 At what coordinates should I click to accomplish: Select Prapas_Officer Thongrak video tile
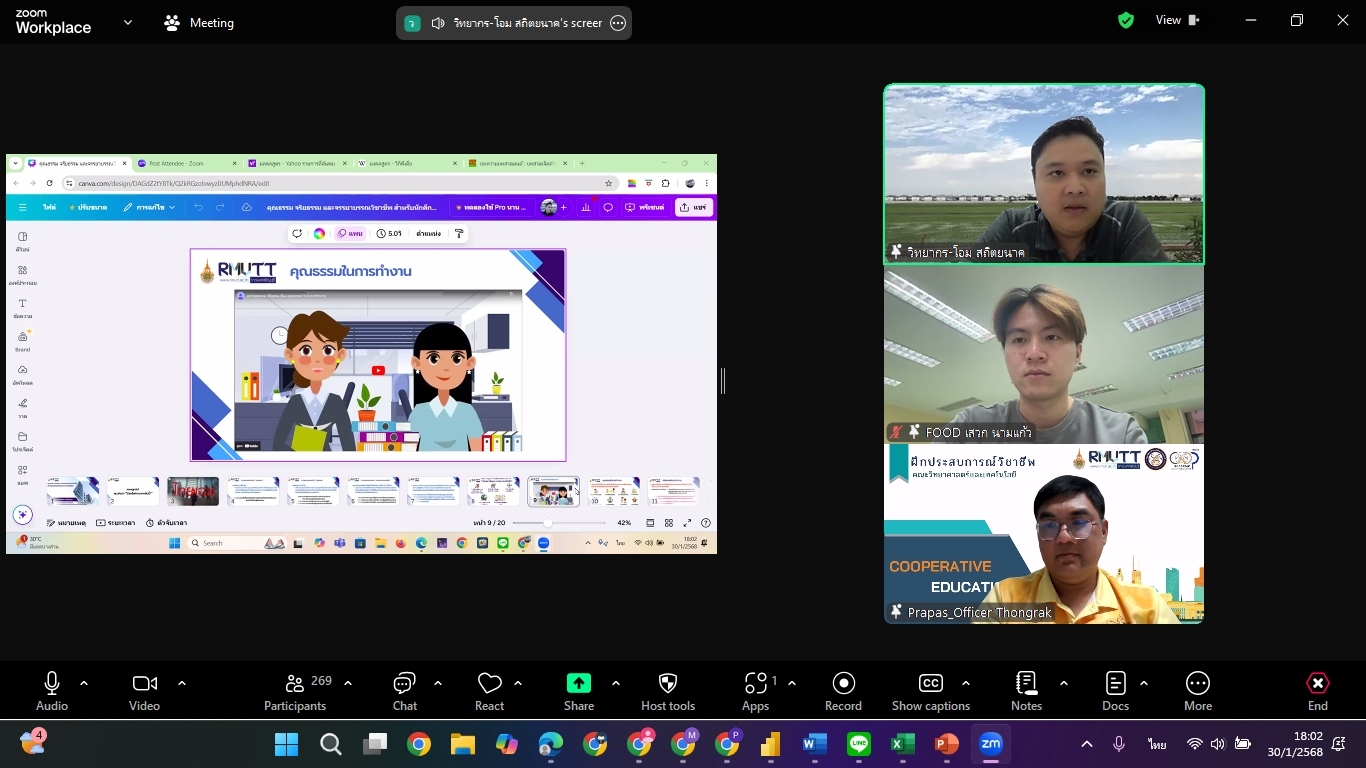point(1044,534)
